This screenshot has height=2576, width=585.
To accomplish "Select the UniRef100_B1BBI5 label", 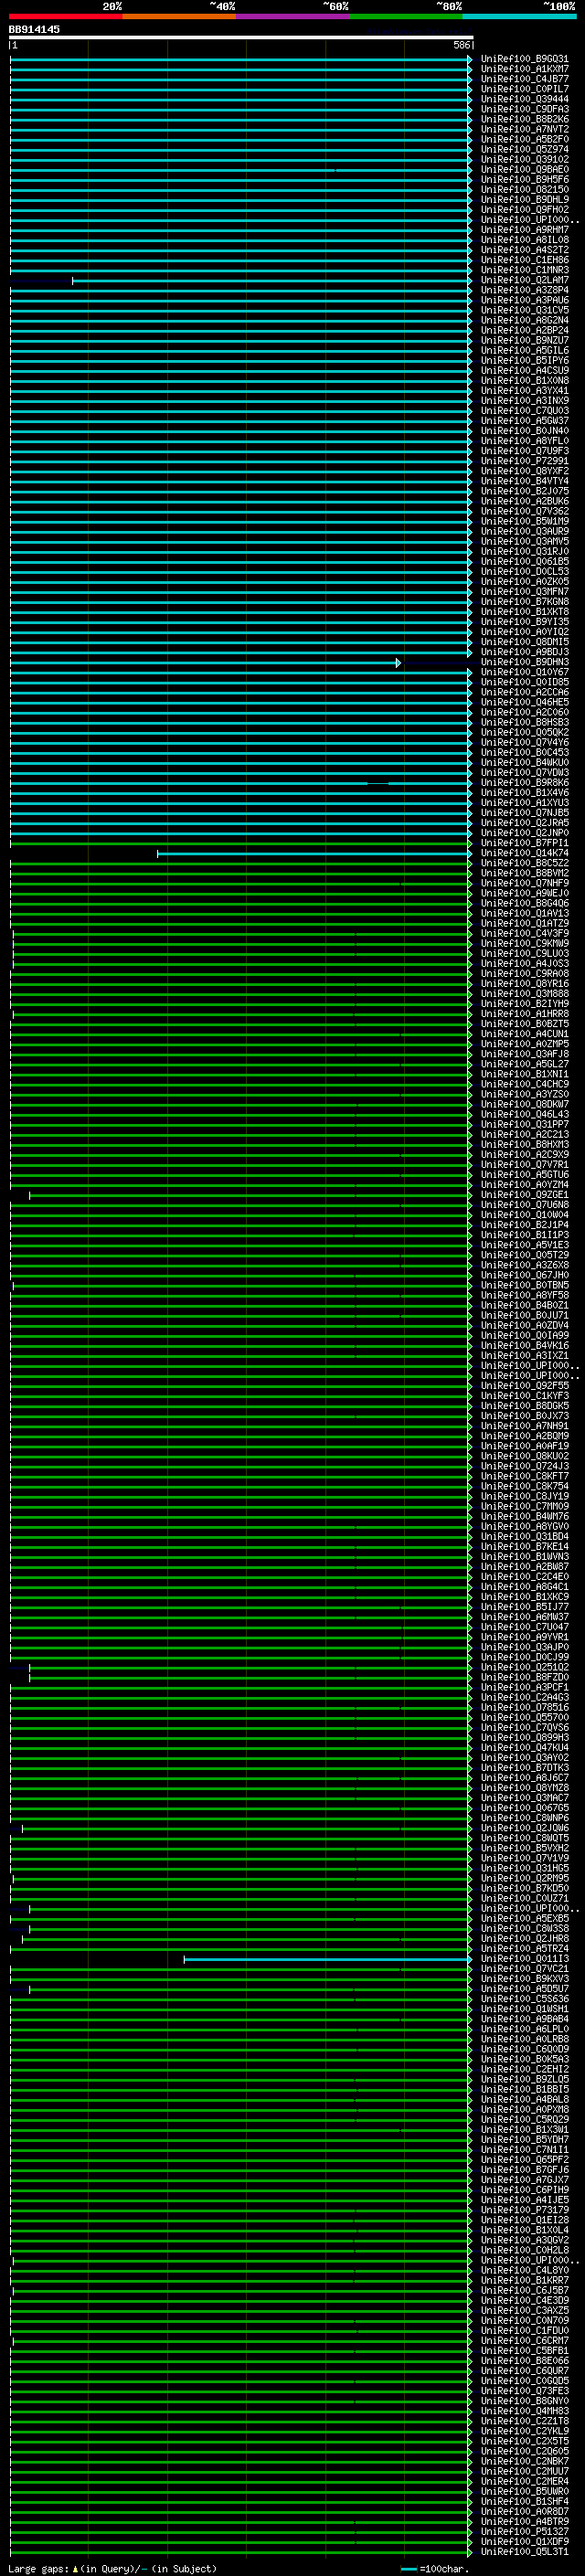I will point(525,2089).
